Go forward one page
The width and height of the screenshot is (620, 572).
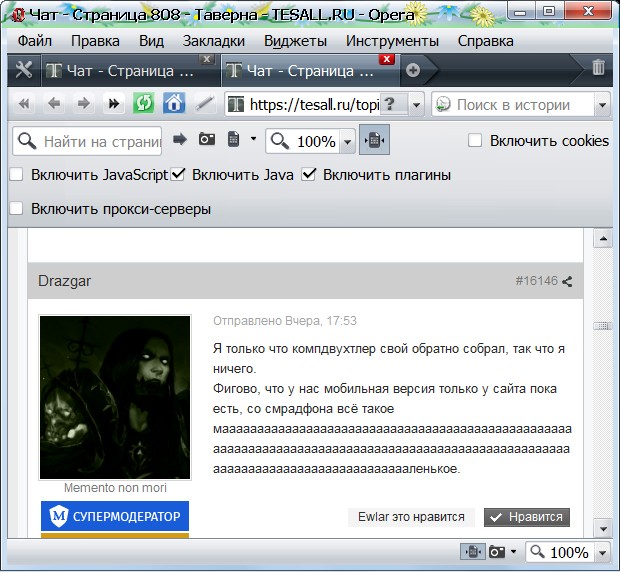click(x=83, y=104)
